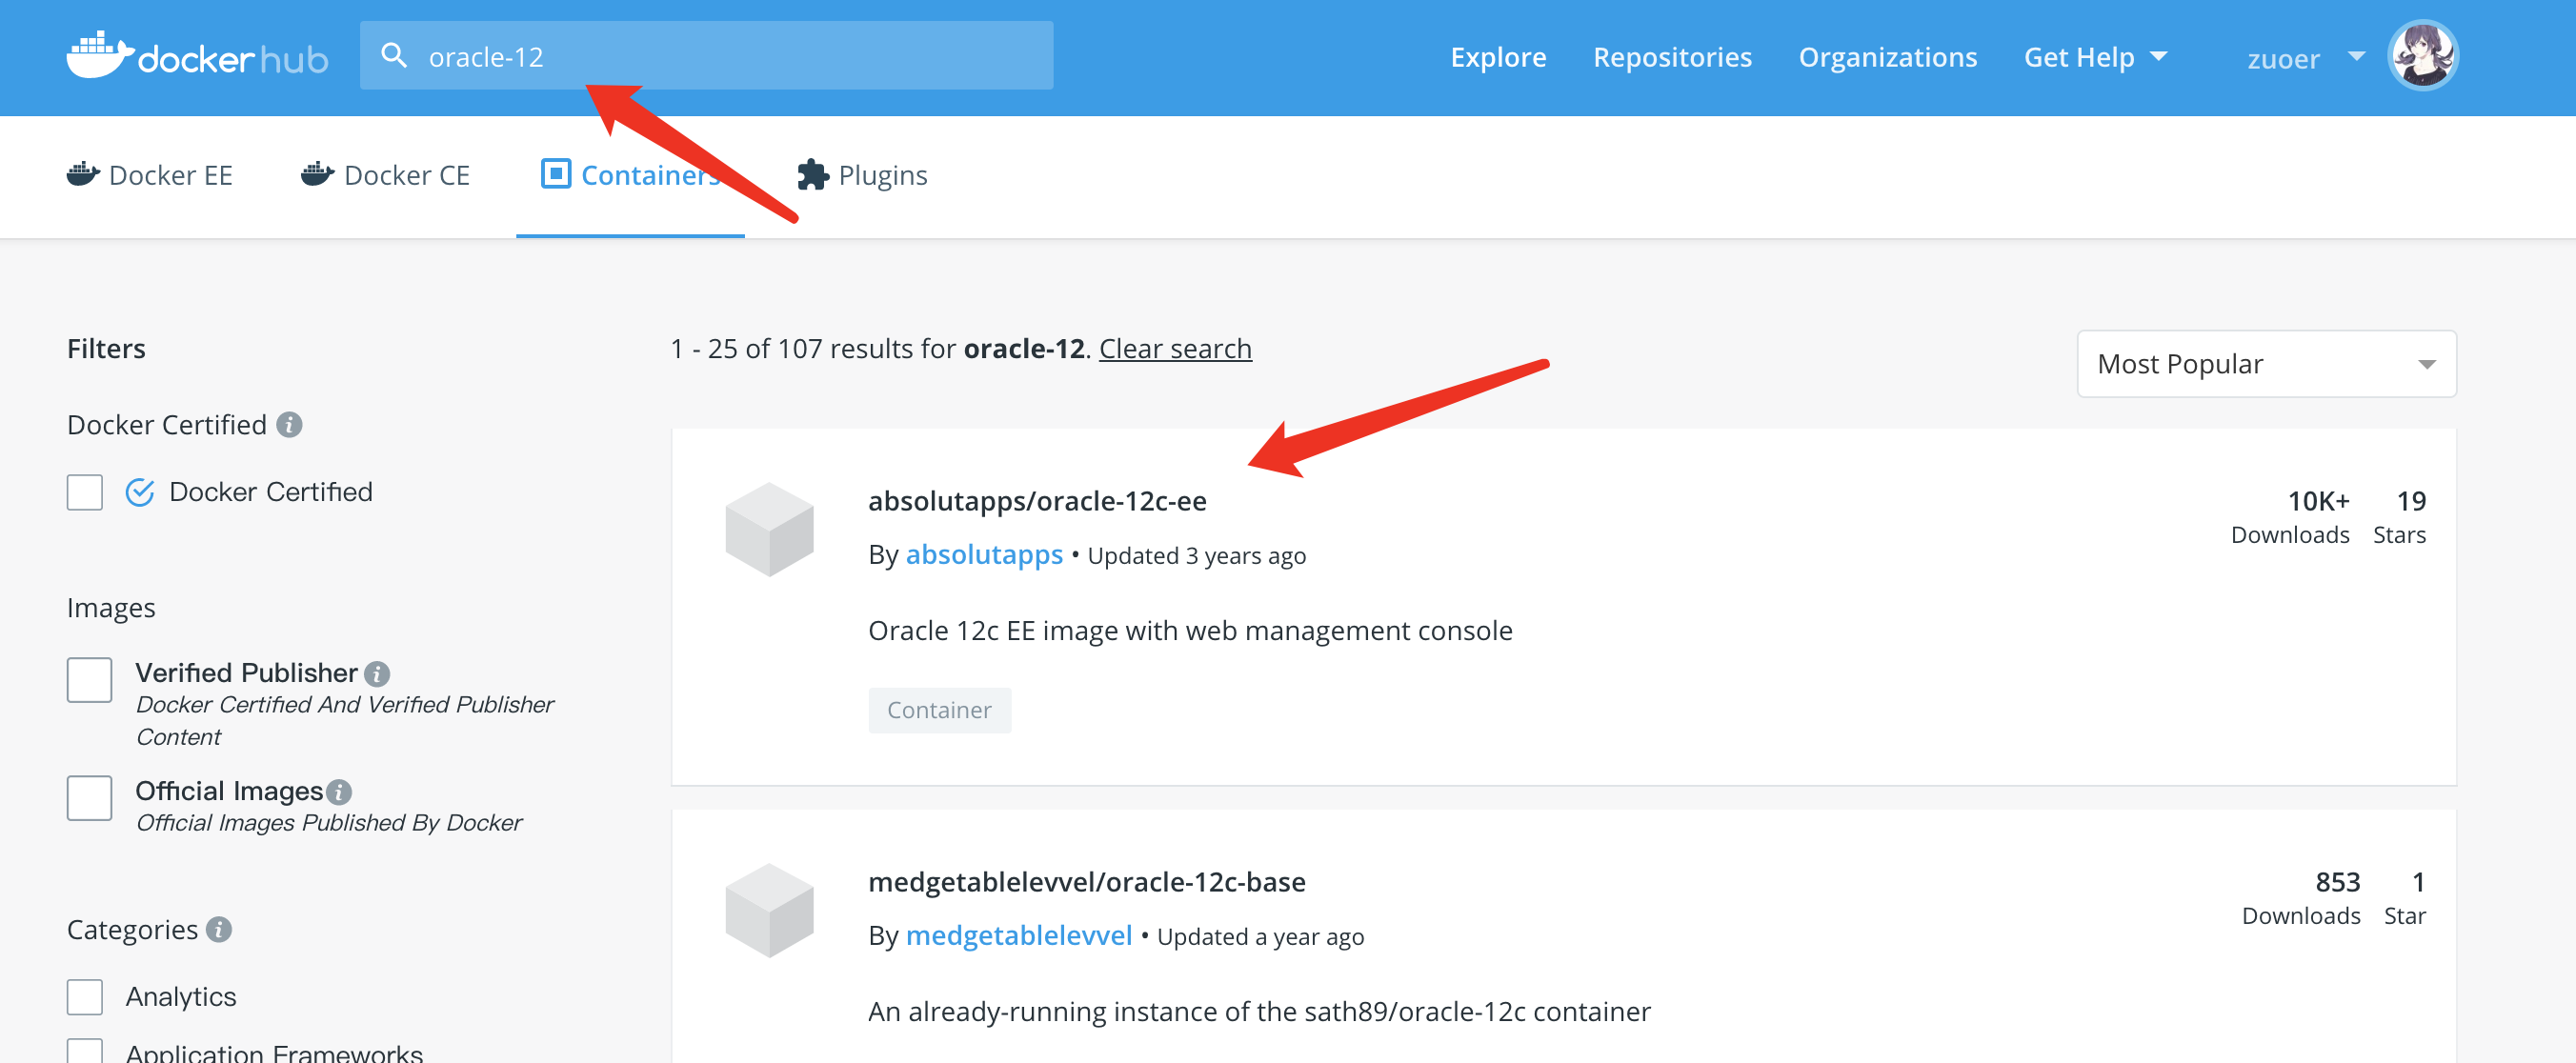2576x1063 pixels.
Task: Open info icon beside Docker Certified heading
Action: point(289,425)
